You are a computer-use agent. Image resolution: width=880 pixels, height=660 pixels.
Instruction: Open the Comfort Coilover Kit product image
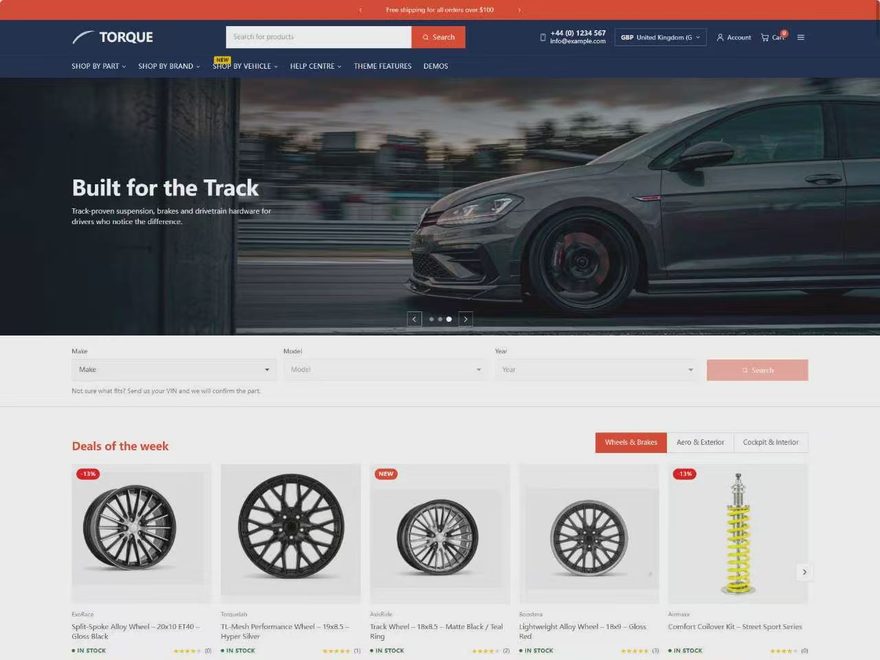(x=738, y=534)
